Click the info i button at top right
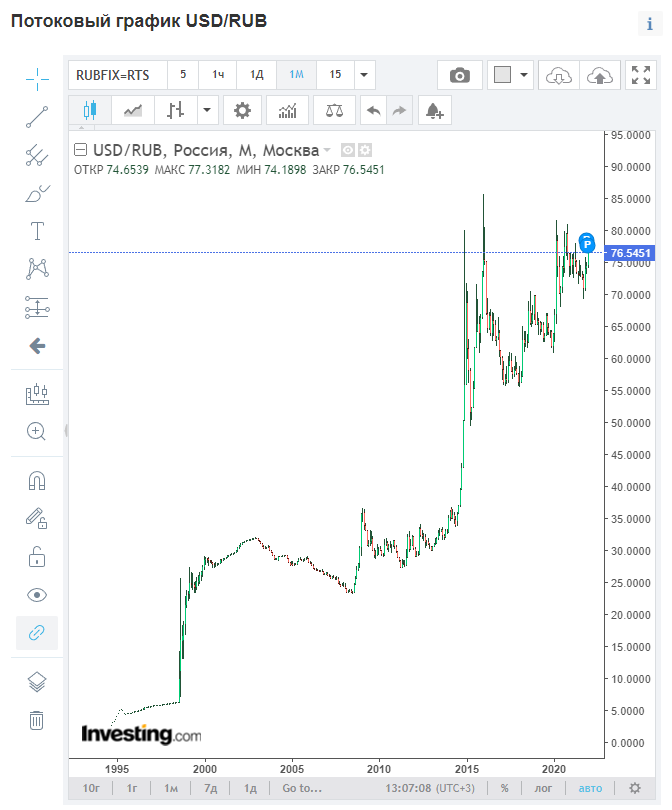The height and width of the screenshot is (810, 672). 649,24
